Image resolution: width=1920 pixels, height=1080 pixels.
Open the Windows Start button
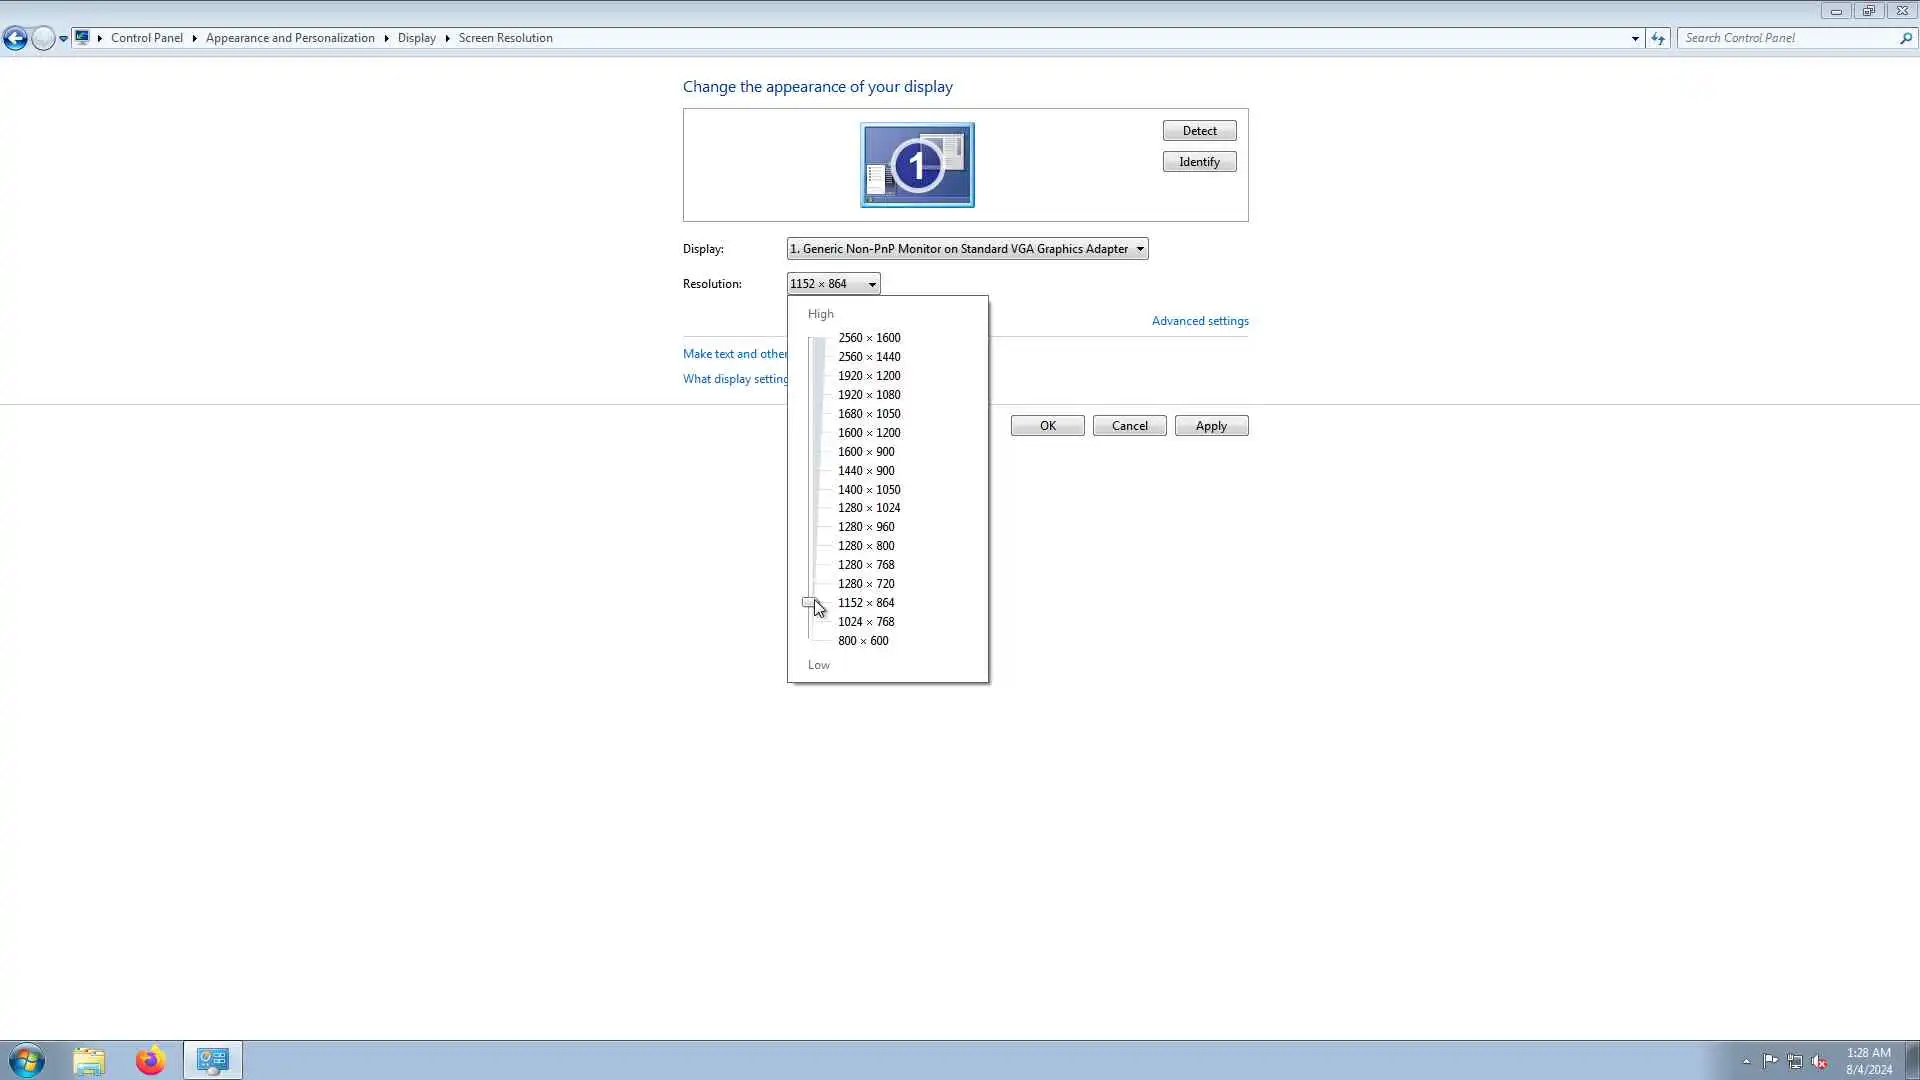click(27, 1060)
